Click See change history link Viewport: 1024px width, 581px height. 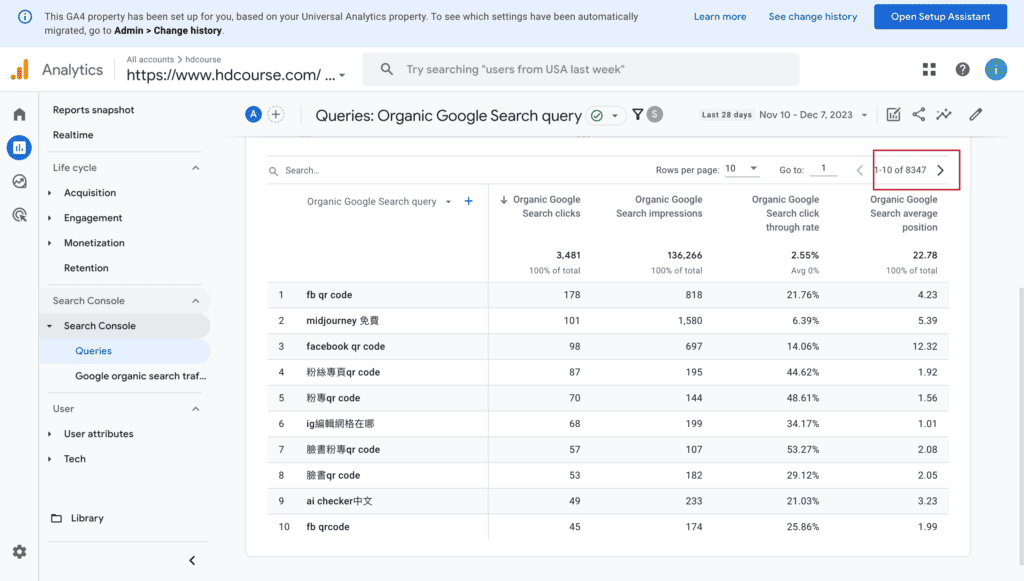(812, 17)
